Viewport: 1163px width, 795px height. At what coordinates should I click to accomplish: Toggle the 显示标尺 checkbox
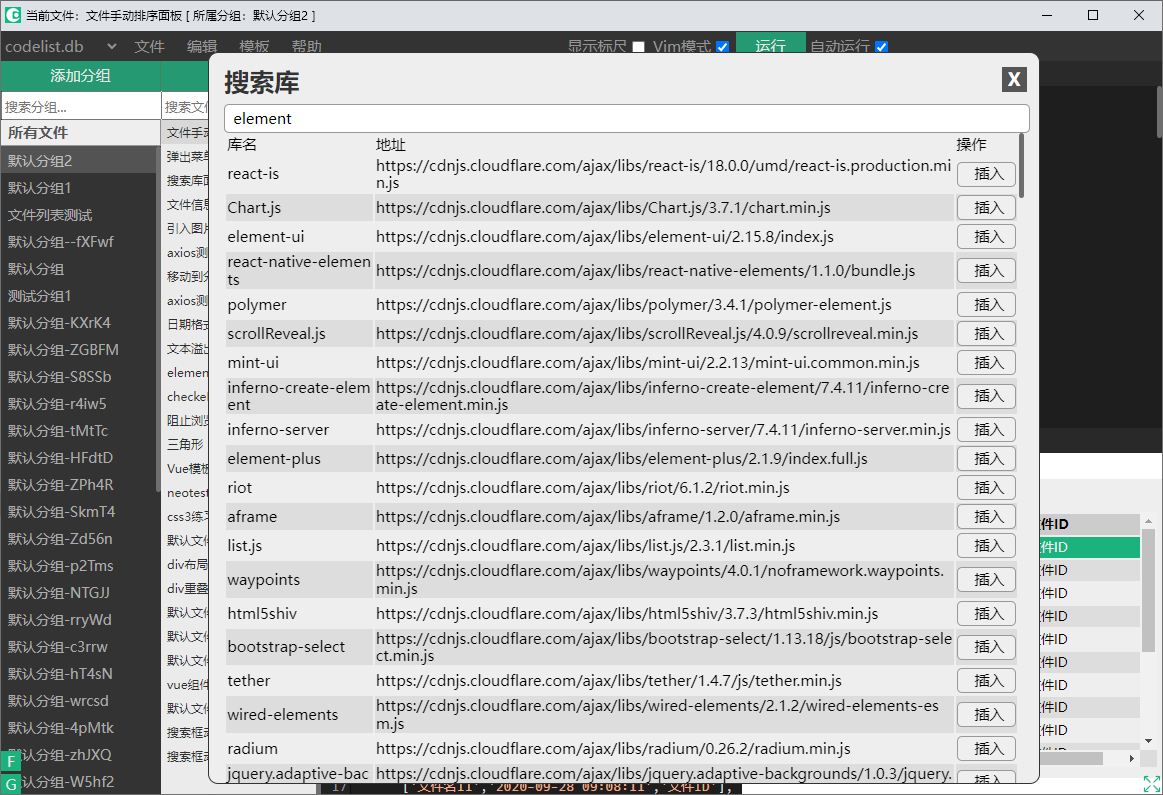point(639,47)
